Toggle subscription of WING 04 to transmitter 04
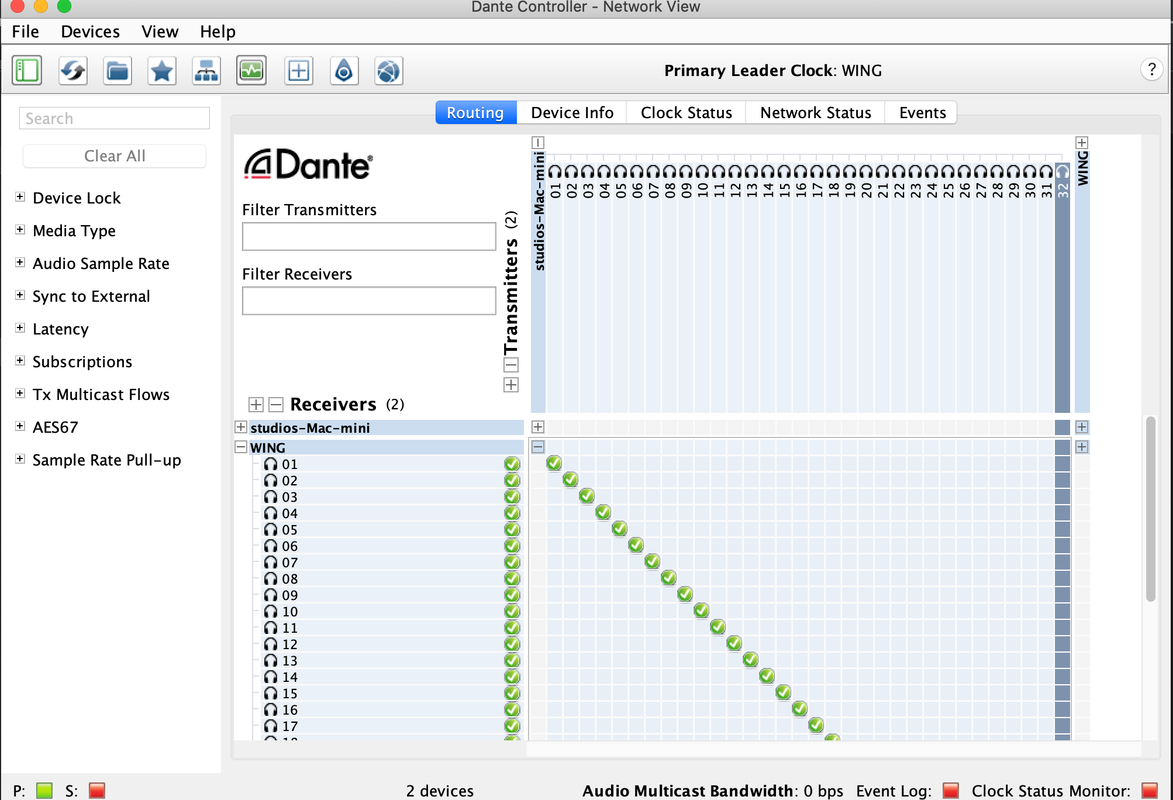1173x800 pixels. tap(603, 512)
